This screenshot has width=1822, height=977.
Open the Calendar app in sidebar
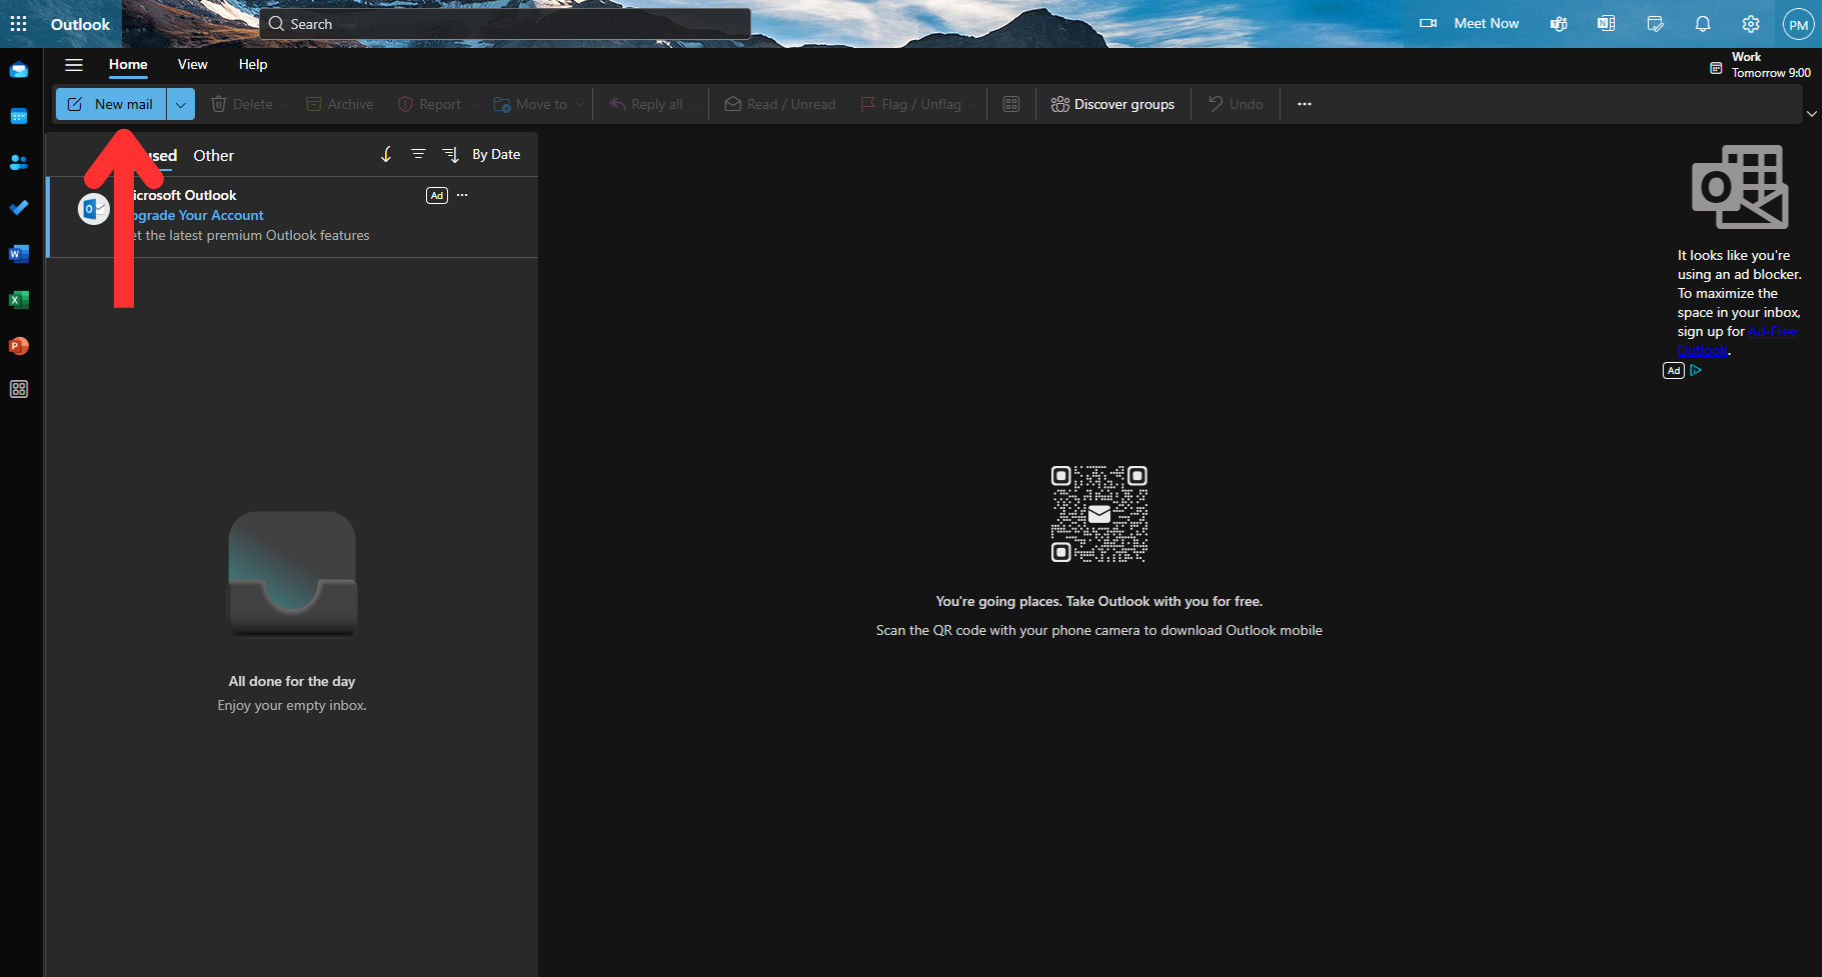point(19,116)
